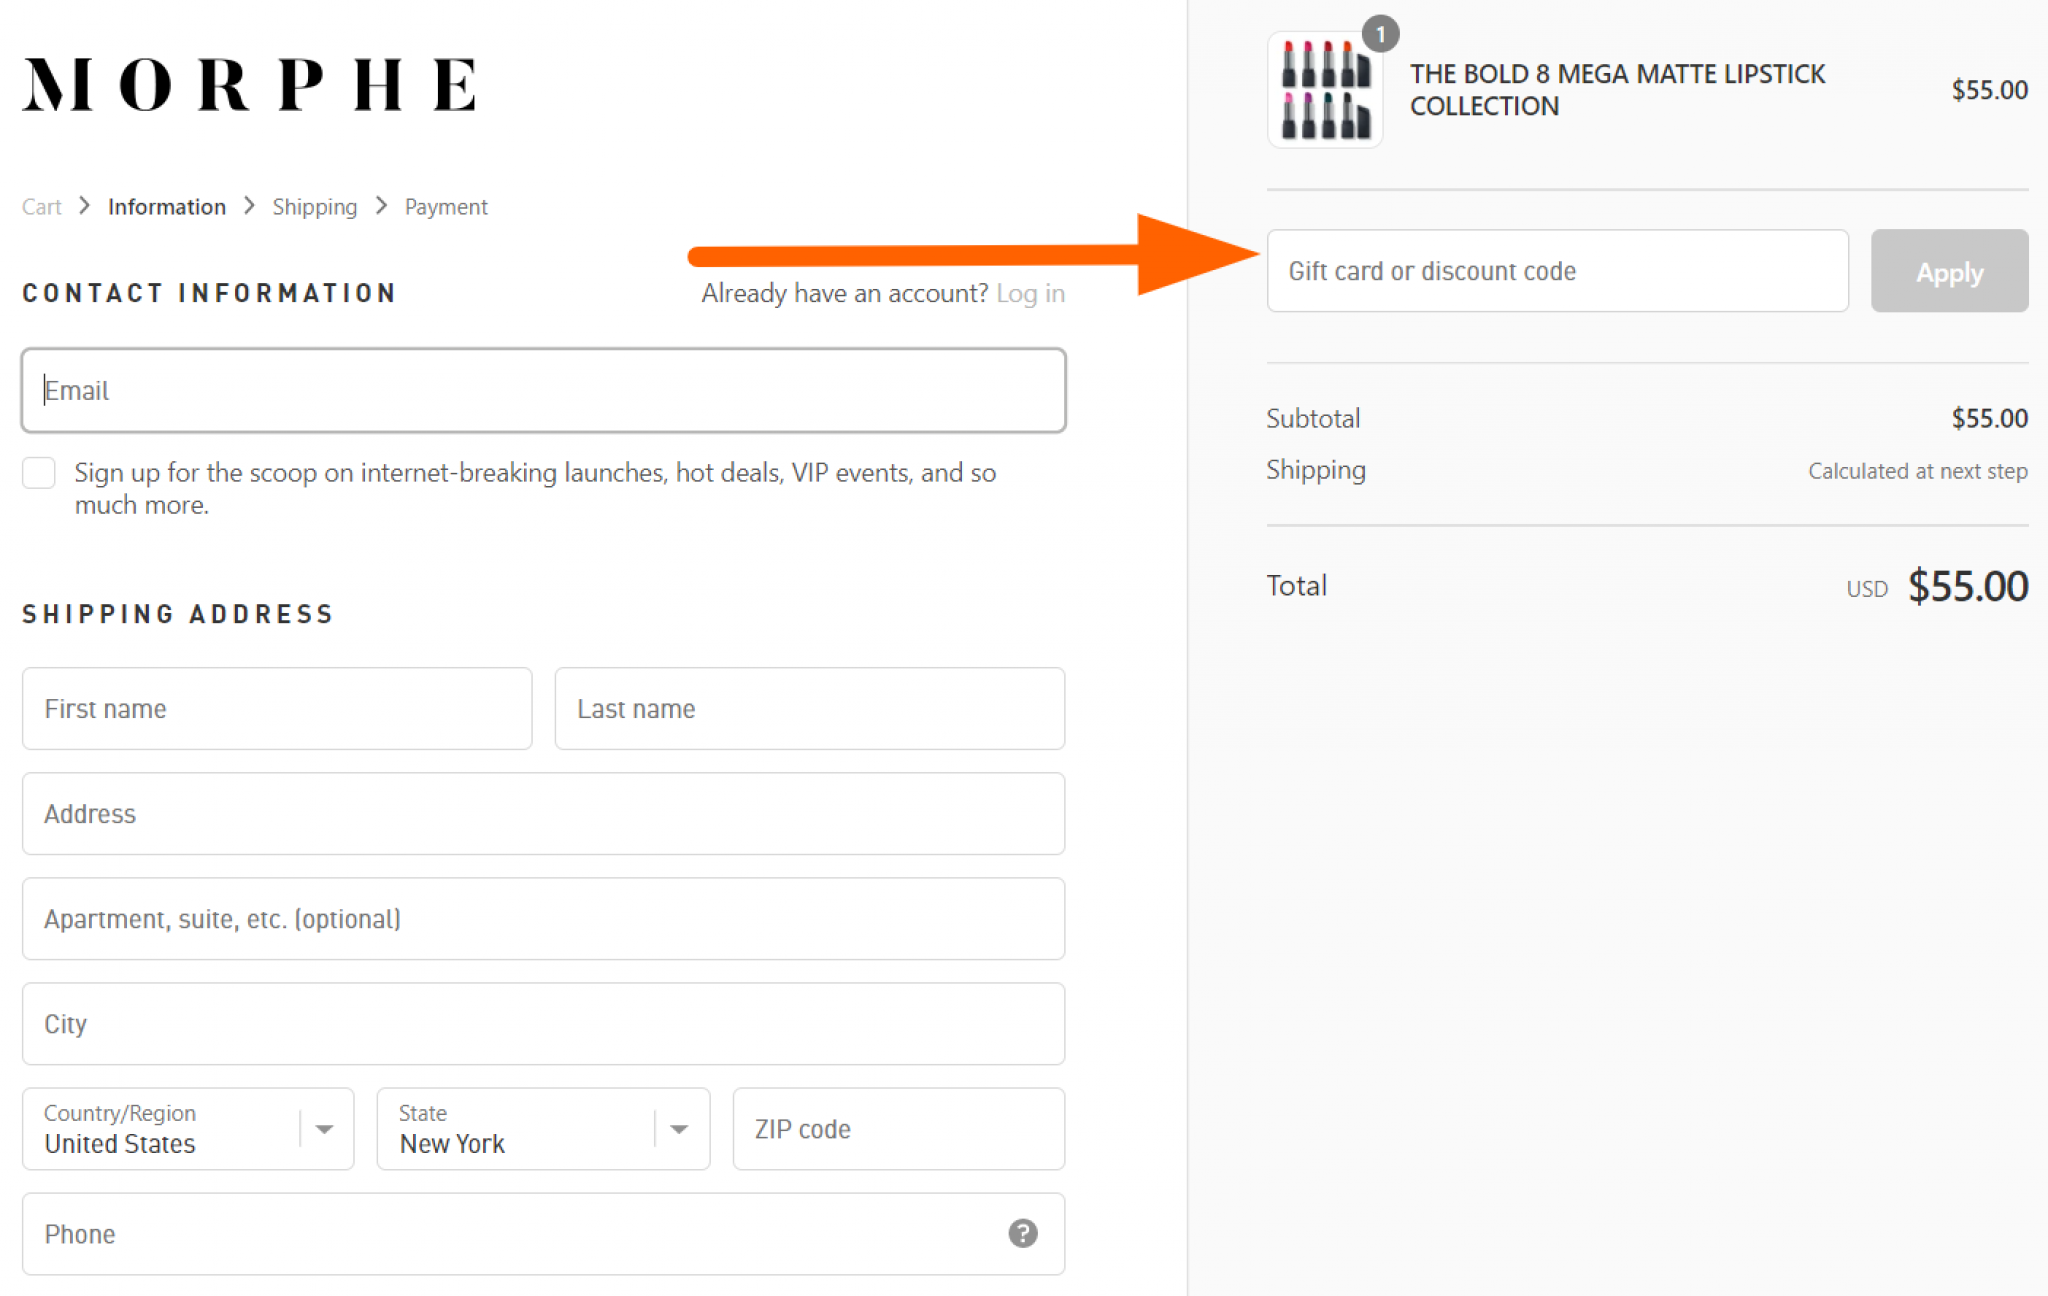Open the phone number help icon
This screenshot has width=2048, height=1296.
(1022, 1233)
